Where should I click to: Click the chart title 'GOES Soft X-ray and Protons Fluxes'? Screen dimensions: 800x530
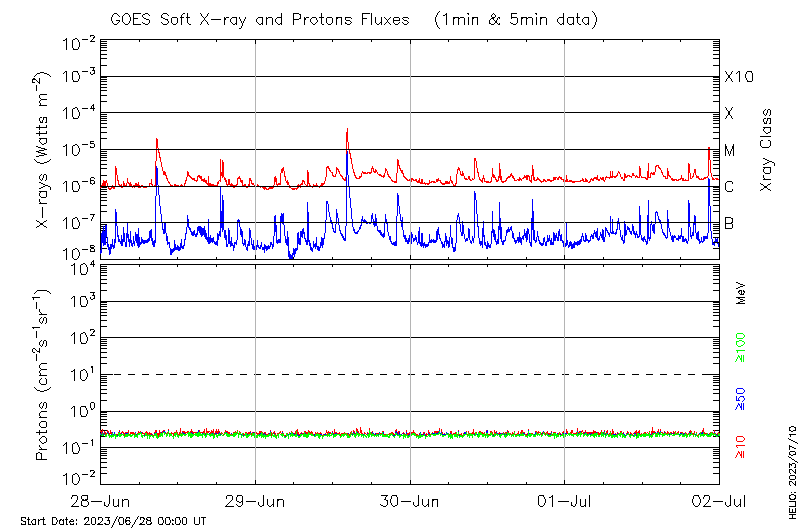pyautogui.click(x=267, y=19)
